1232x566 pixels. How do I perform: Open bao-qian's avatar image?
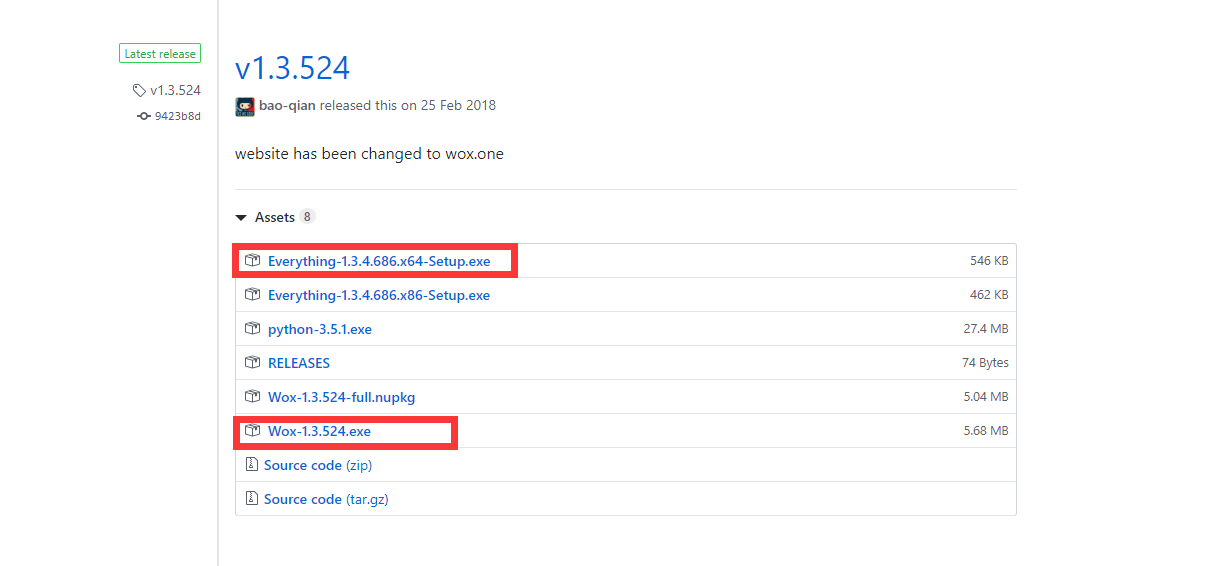point(245,106)
